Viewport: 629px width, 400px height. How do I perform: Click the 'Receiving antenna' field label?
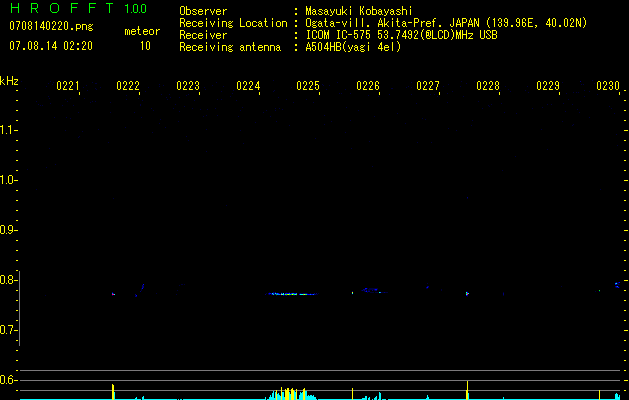(x=230, y=47)
